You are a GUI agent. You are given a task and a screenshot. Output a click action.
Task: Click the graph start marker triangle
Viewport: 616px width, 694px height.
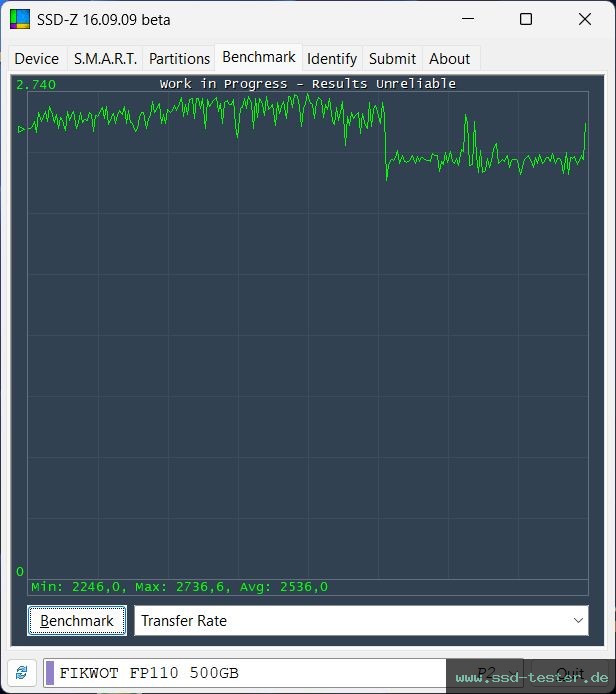coord(21,129)
